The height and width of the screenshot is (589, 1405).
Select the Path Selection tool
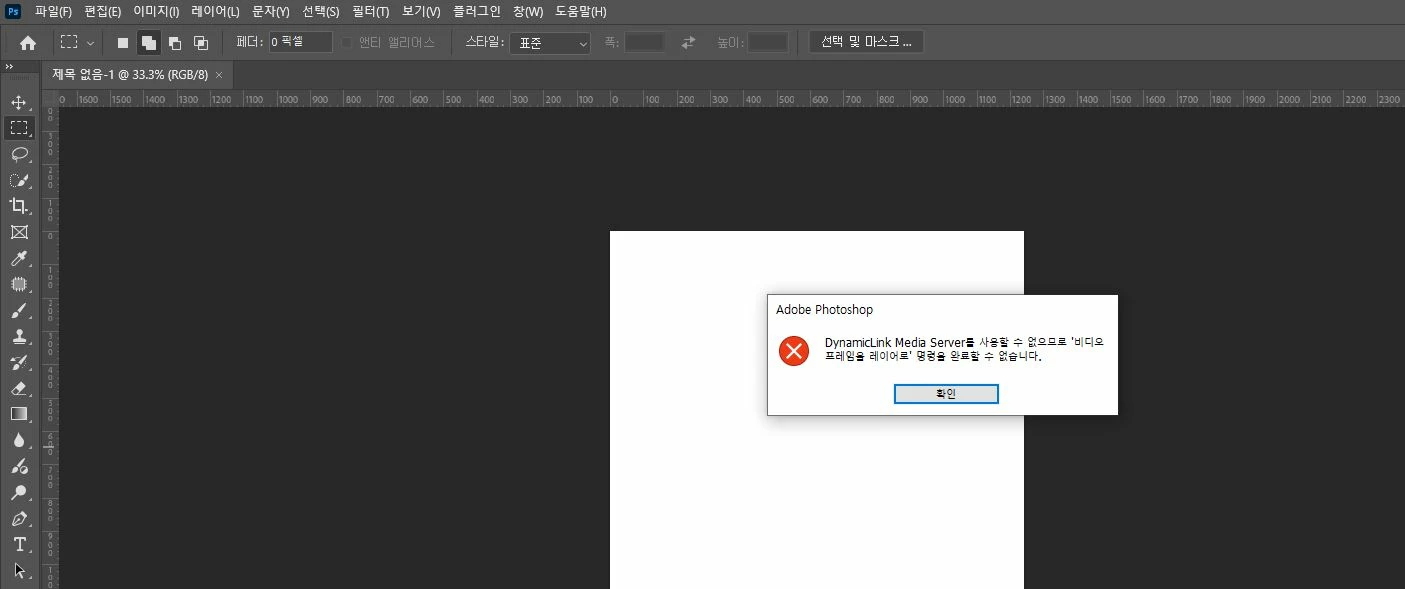coord(19,571)
